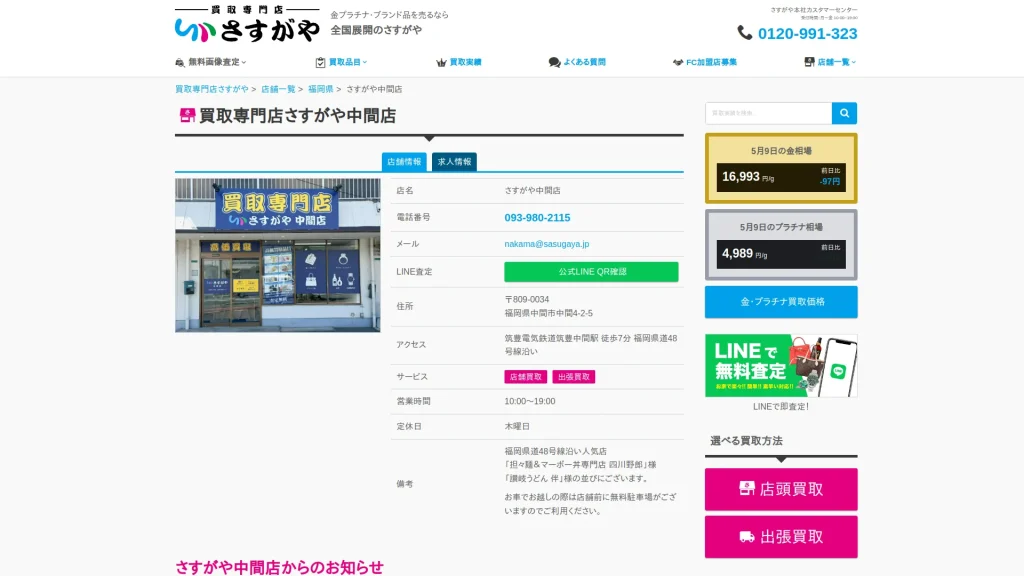Click the store name value さすがや中間店
Screen dimensions: 1024x576
(x=532, y=191)
